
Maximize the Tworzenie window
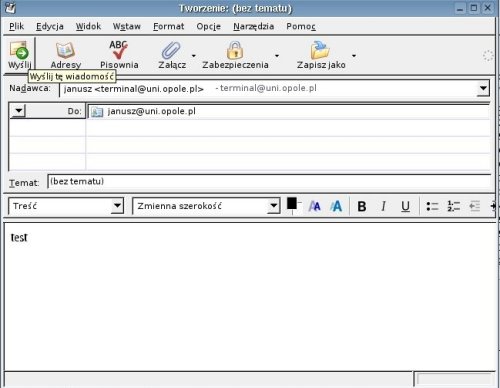(x=474, y=8)
